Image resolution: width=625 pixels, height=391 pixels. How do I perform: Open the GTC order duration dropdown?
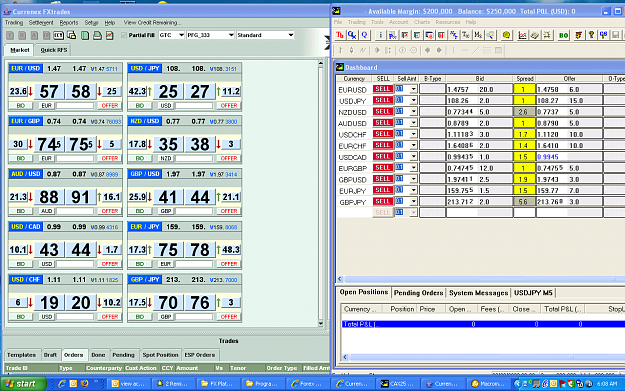[x=181, y=35]
